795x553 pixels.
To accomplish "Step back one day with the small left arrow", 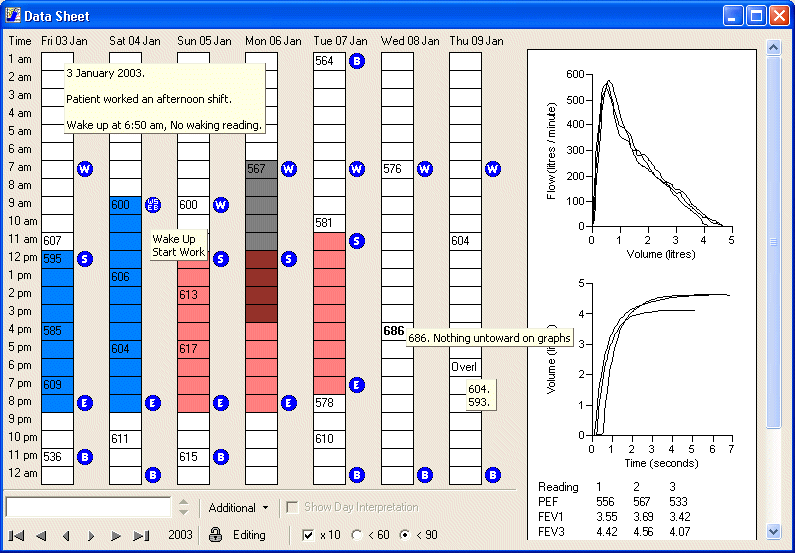I will (x=66, y=535).
